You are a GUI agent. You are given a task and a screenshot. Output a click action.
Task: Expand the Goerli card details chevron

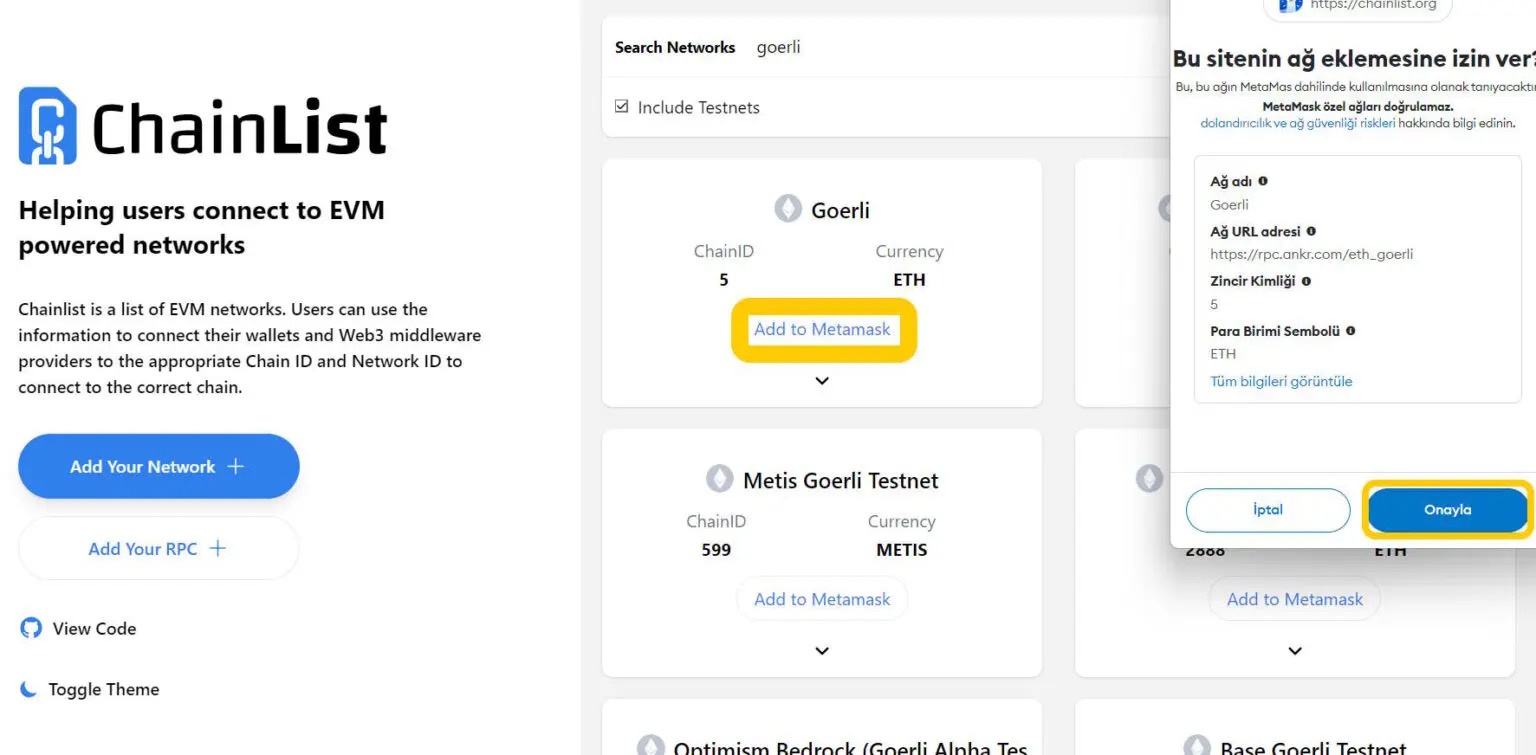point(822,381)
